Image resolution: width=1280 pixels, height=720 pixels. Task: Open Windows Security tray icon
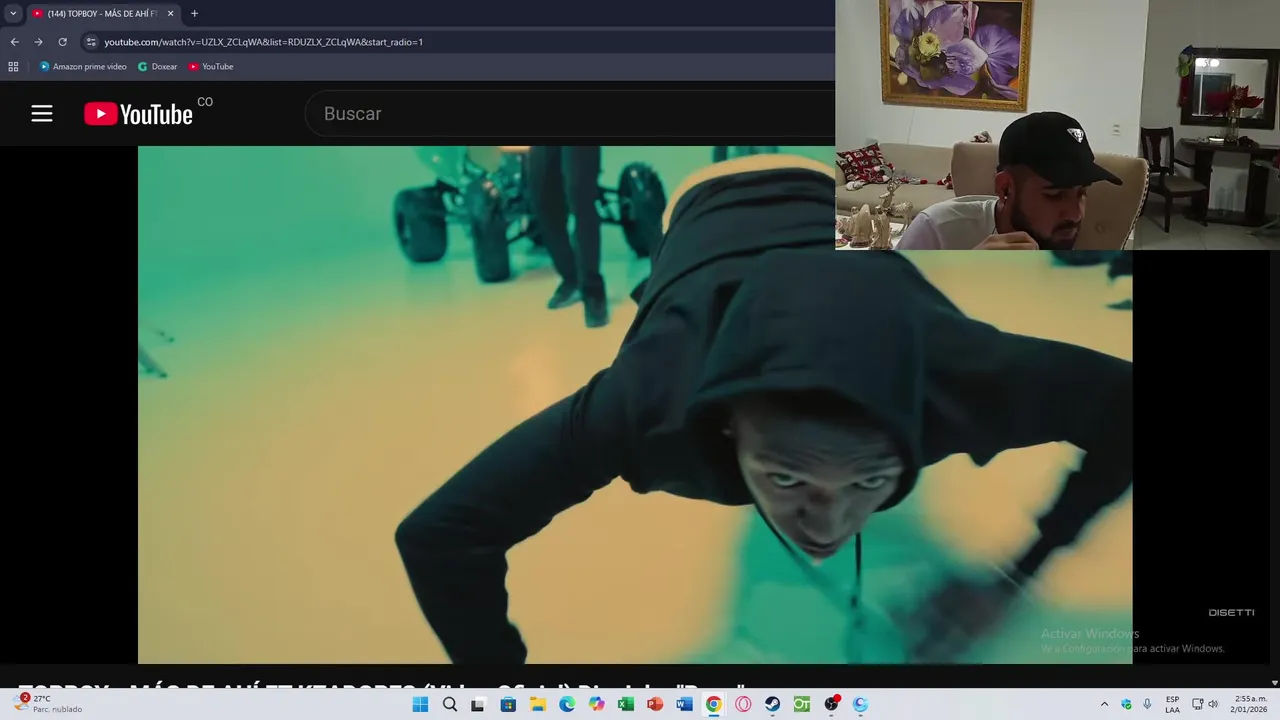click(1126, 704)
